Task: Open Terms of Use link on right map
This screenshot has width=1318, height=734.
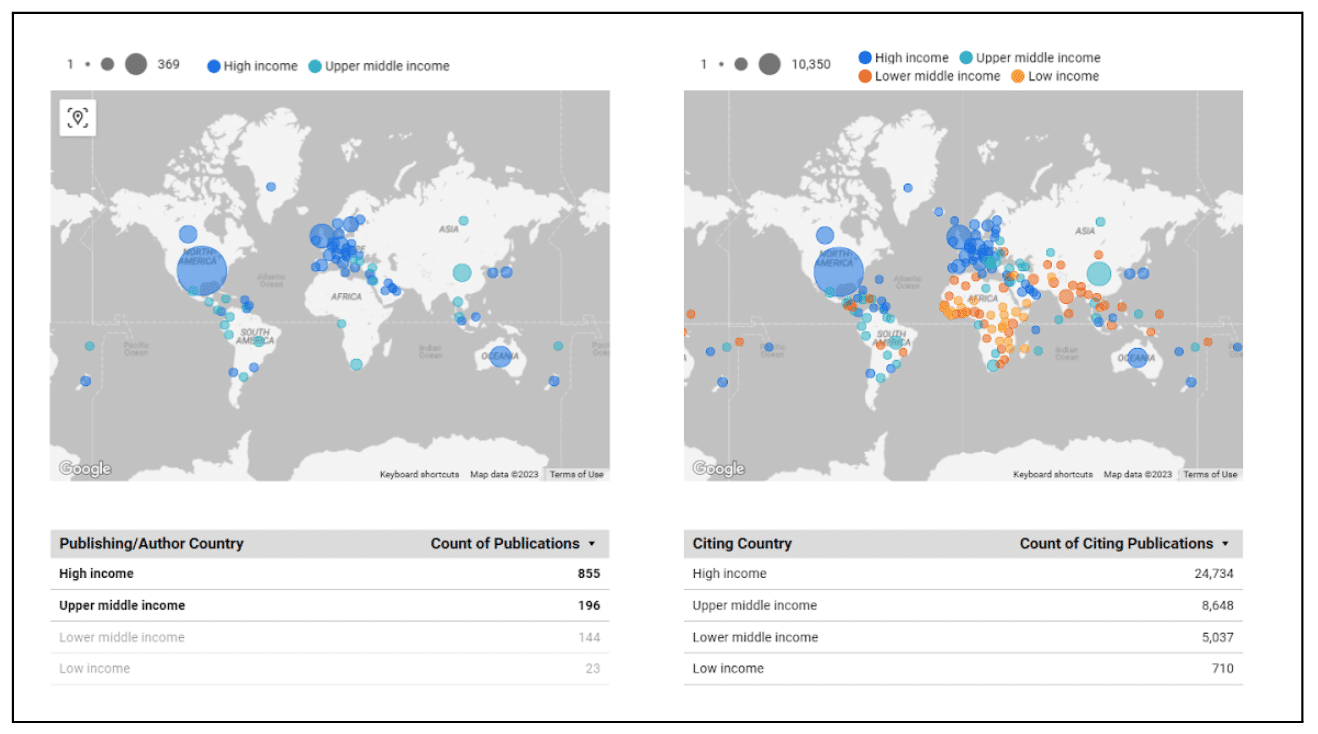Action: [x=1210, y=475]
